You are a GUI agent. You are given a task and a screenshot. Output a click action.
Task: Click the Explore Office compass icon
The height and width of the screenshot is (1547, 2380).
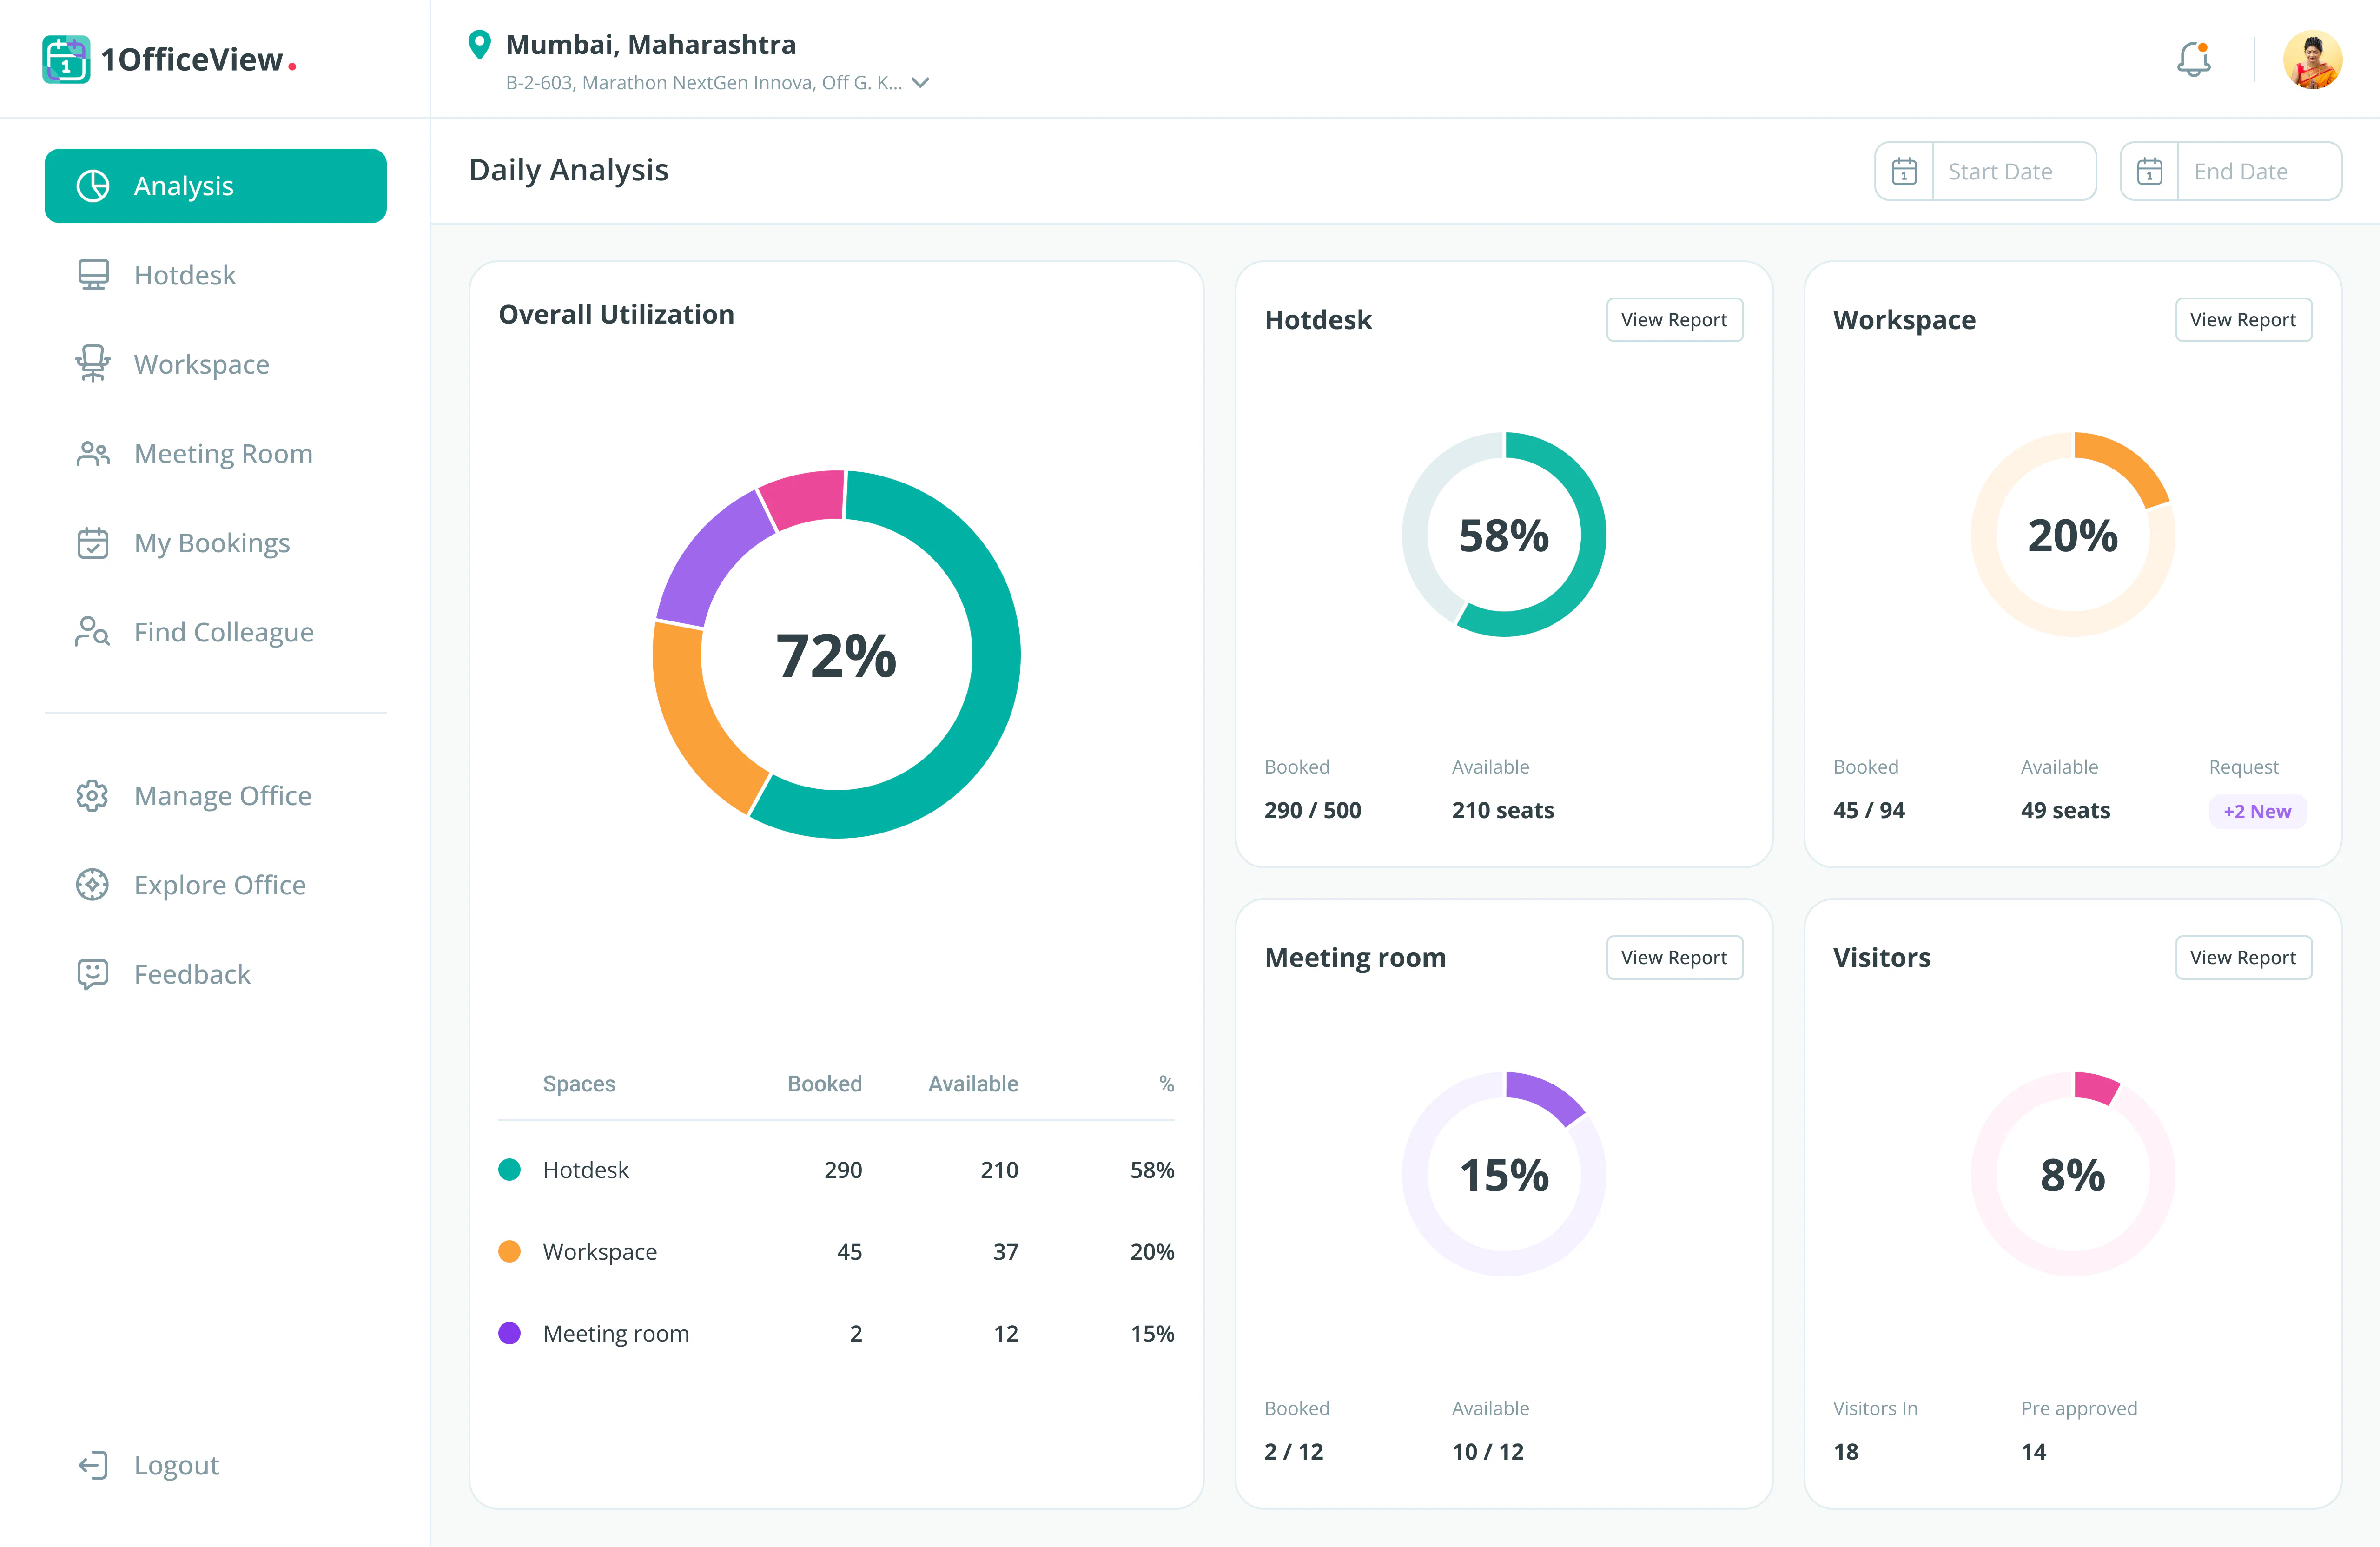pos(93,885)
